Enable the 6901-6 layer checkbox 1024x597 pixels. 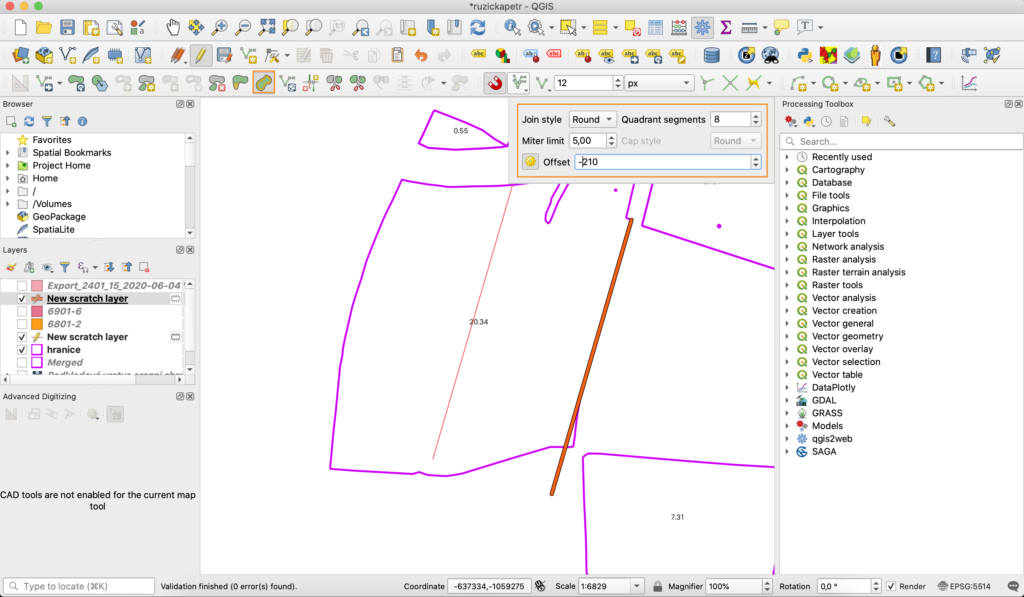[x=22, y=312]
